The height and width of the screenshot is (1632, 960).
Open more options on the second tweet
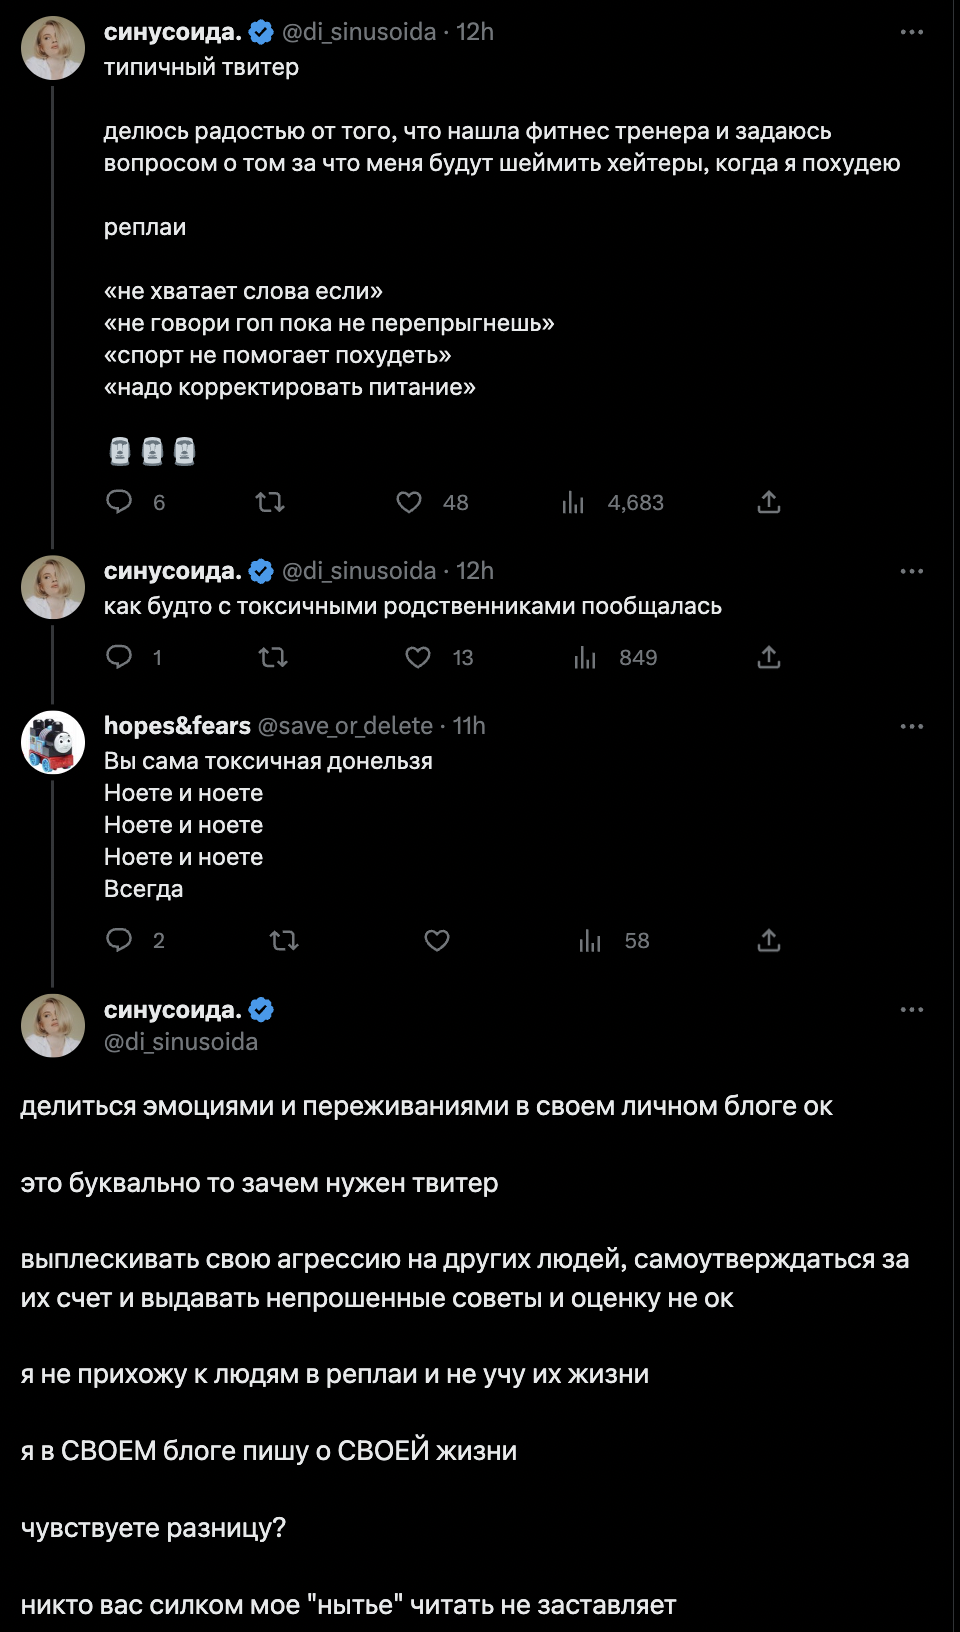(911, 571)
